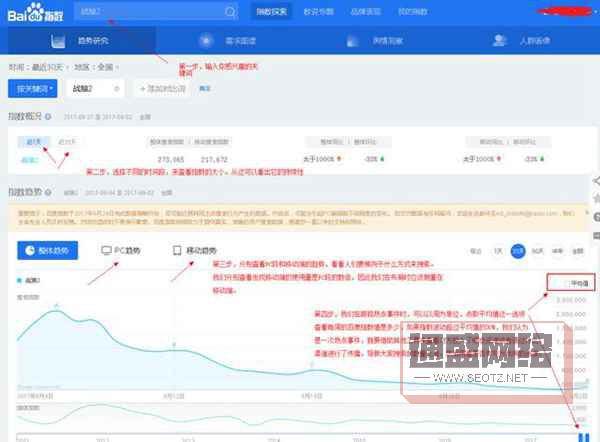
Task: Open the 全国 region dropdown
Action: 108,67
